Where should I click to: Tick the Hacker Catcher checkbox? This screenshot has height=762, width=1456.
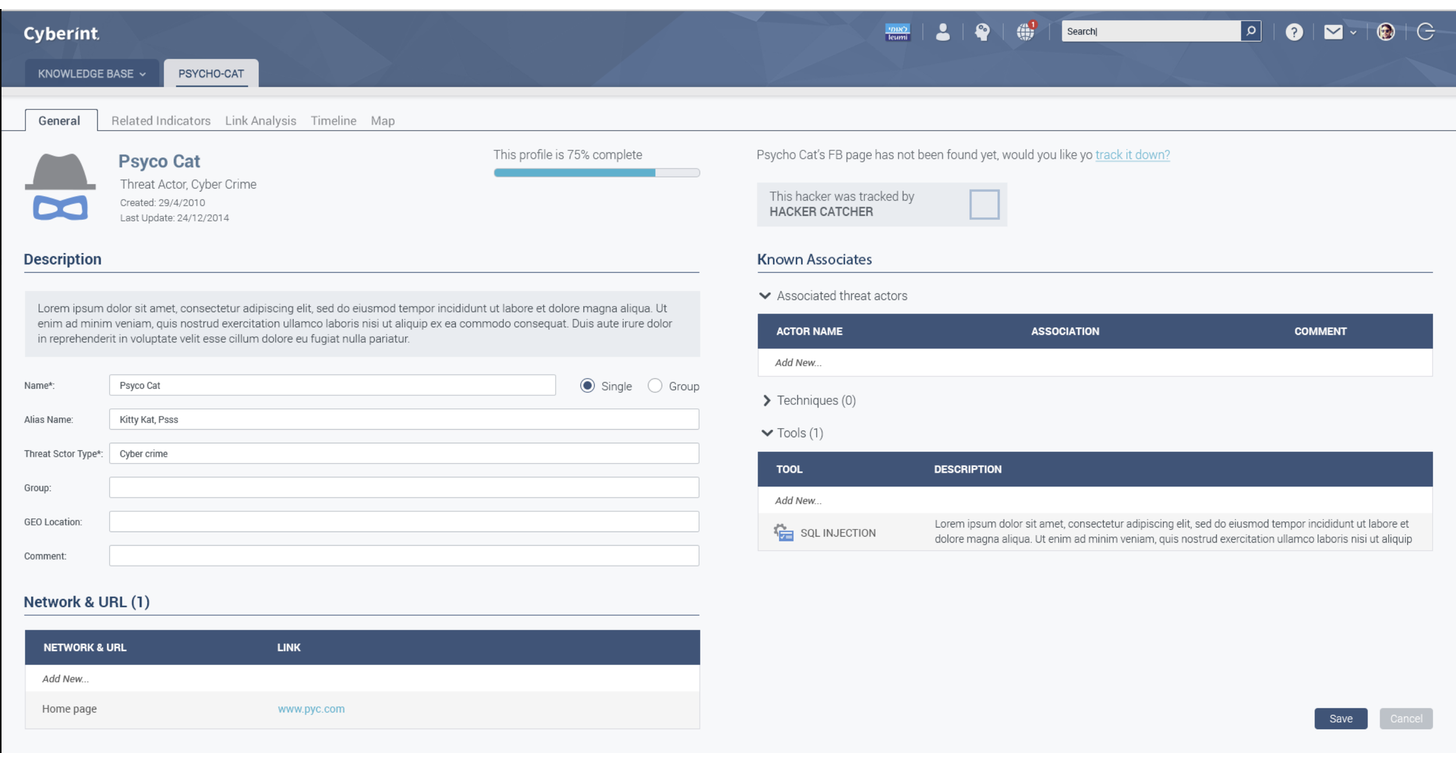coord(984,204)
